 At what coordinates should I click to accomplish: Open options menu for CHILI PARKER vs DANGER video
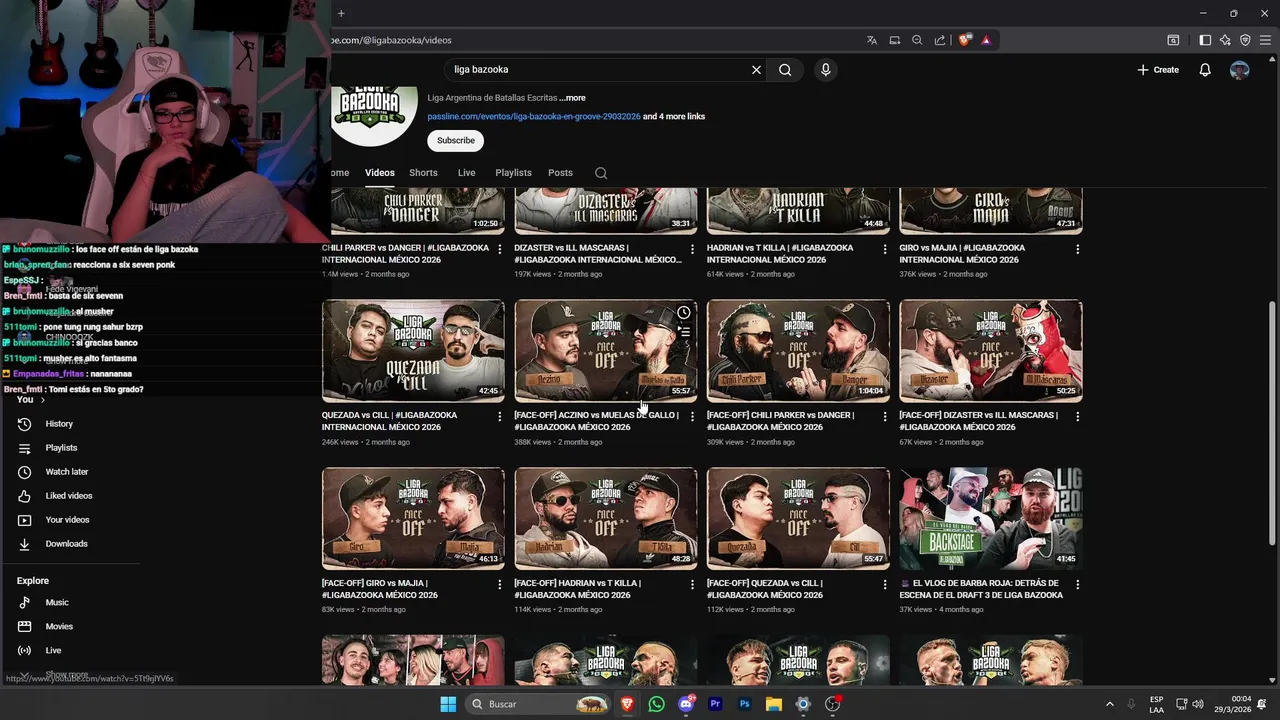[500, 249]
